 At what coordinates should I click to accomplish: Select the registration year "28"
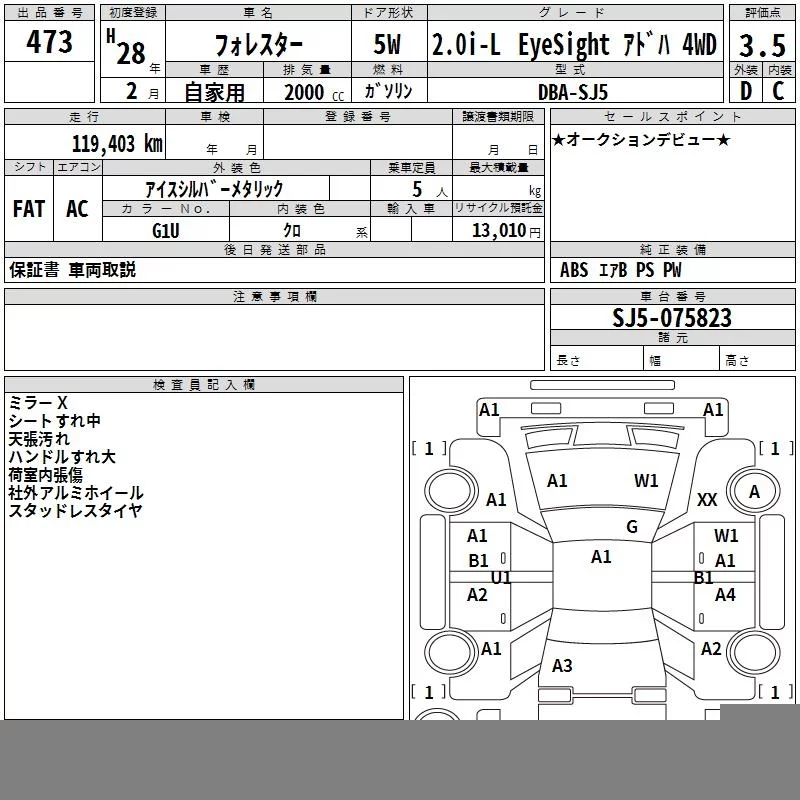coord(131,53)
